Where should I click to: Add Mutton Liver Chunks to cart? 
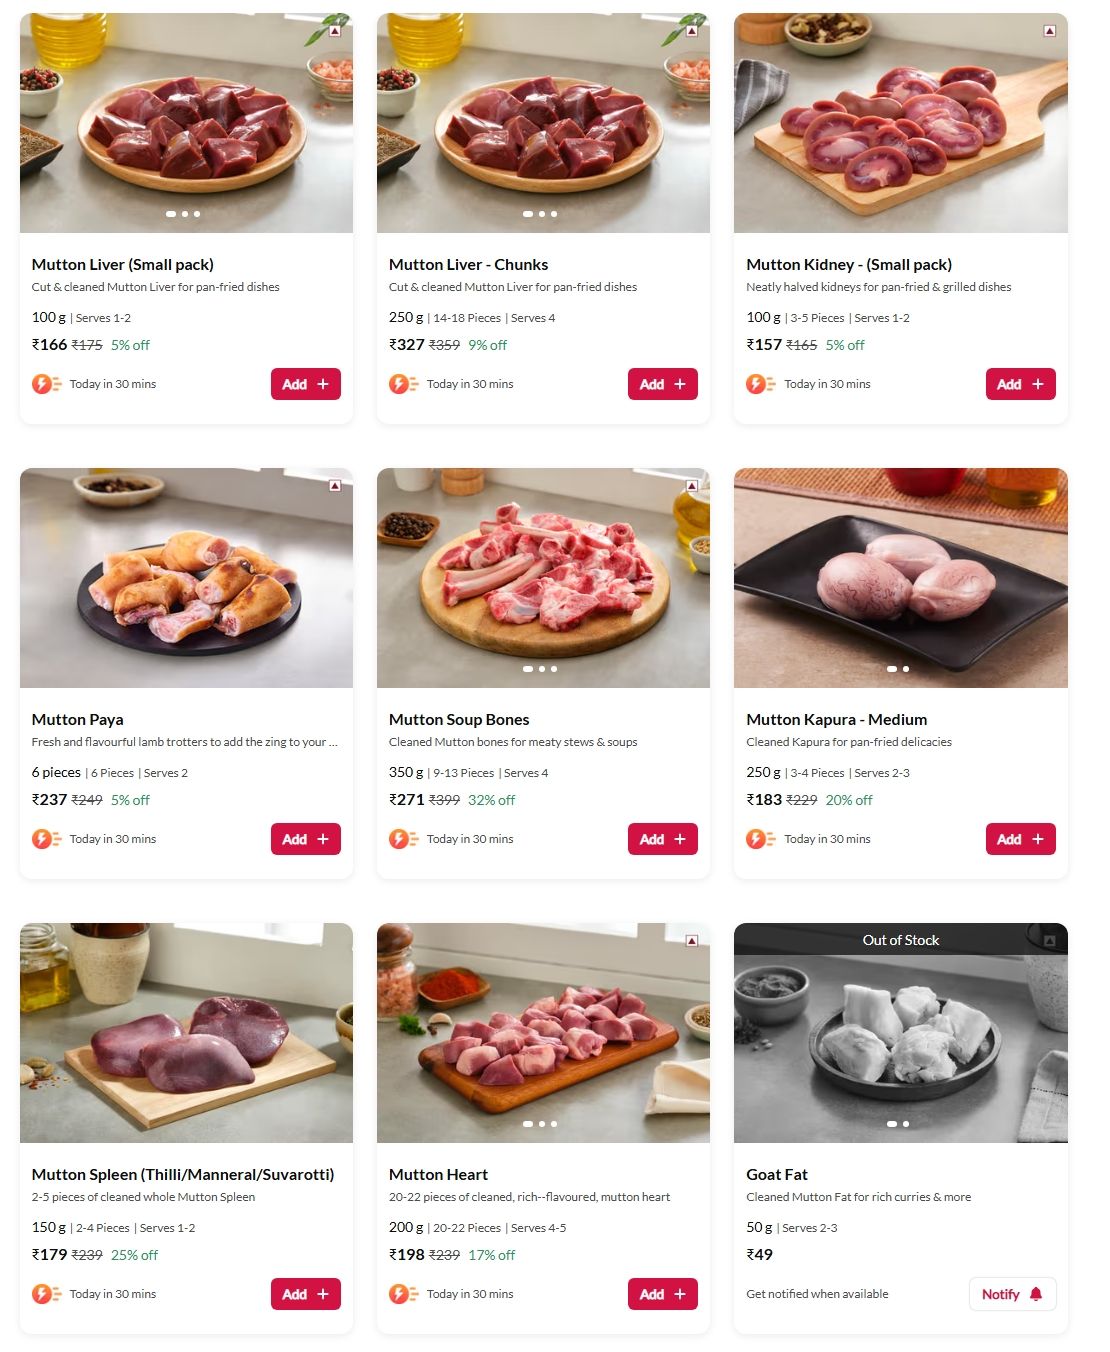(662, 384)
